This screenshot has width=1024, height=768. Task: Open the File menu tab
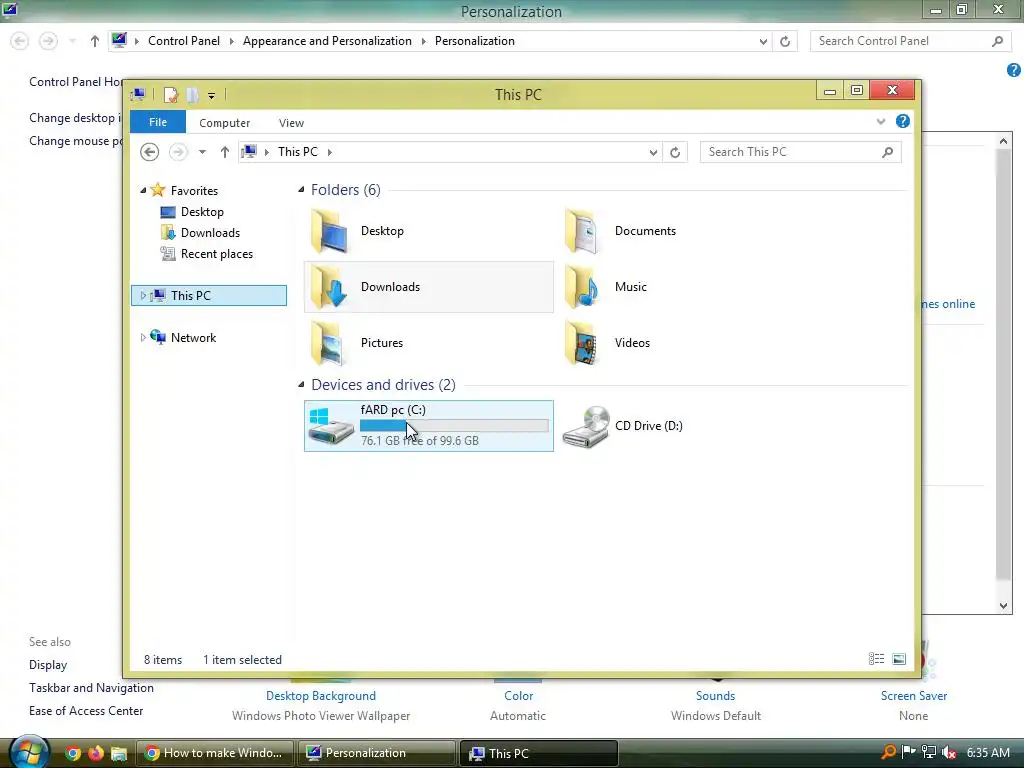[x=158, y=122]
